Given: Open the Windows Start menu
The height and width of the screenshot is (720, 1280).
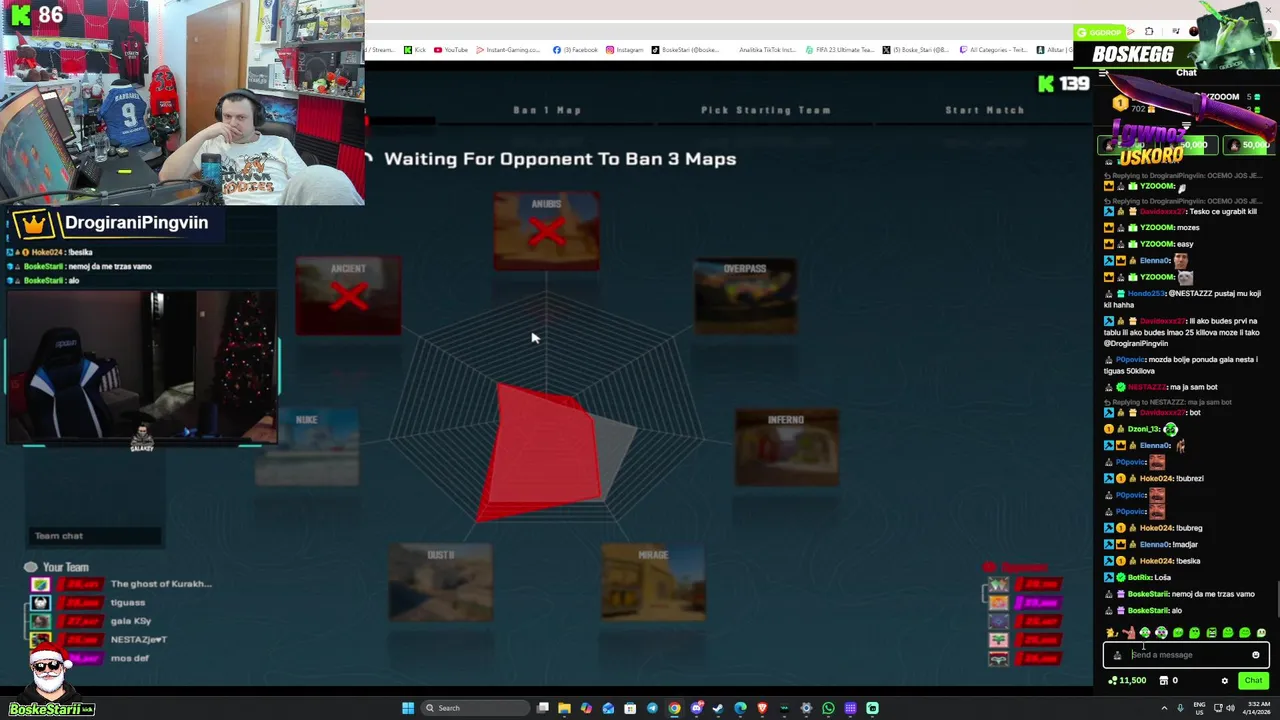Looking at the screenshot, I should (408, 708).
